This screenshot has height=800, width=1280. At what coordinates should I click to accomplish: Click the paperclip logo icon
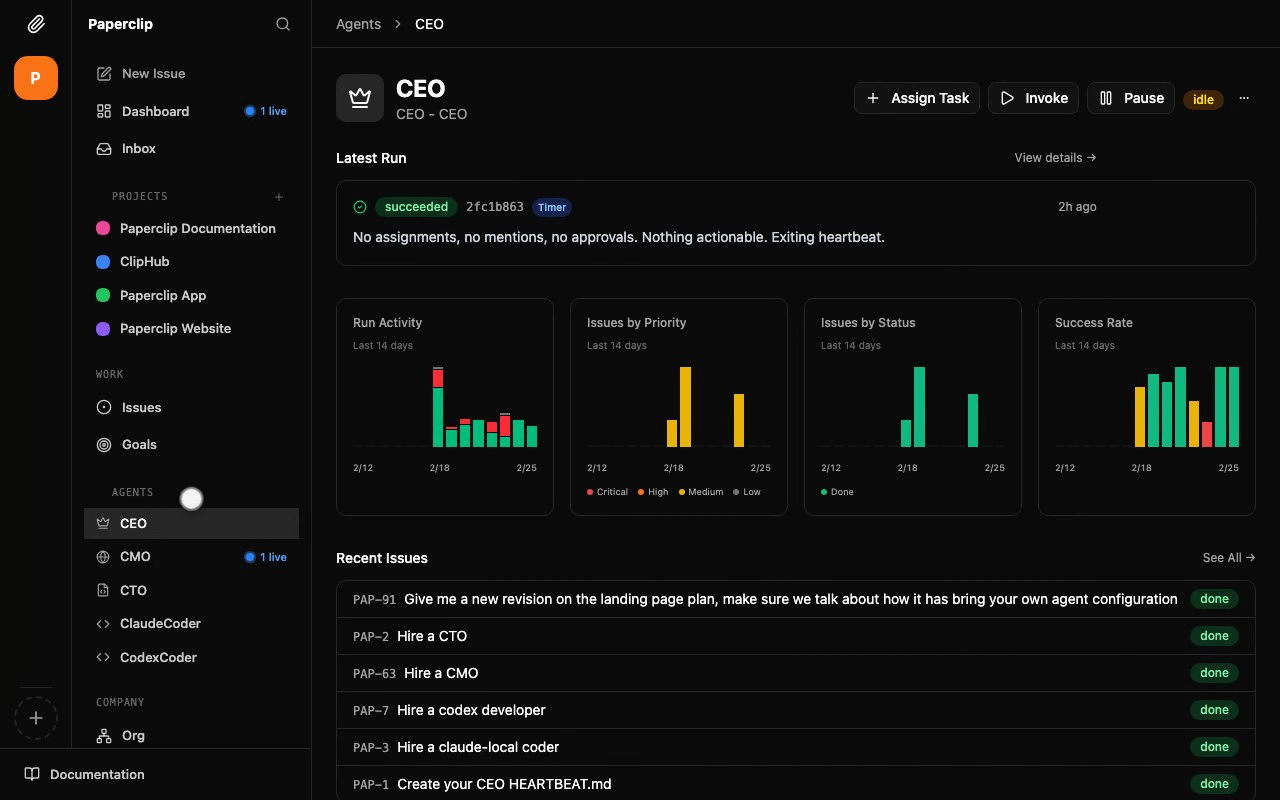[35, 24]
